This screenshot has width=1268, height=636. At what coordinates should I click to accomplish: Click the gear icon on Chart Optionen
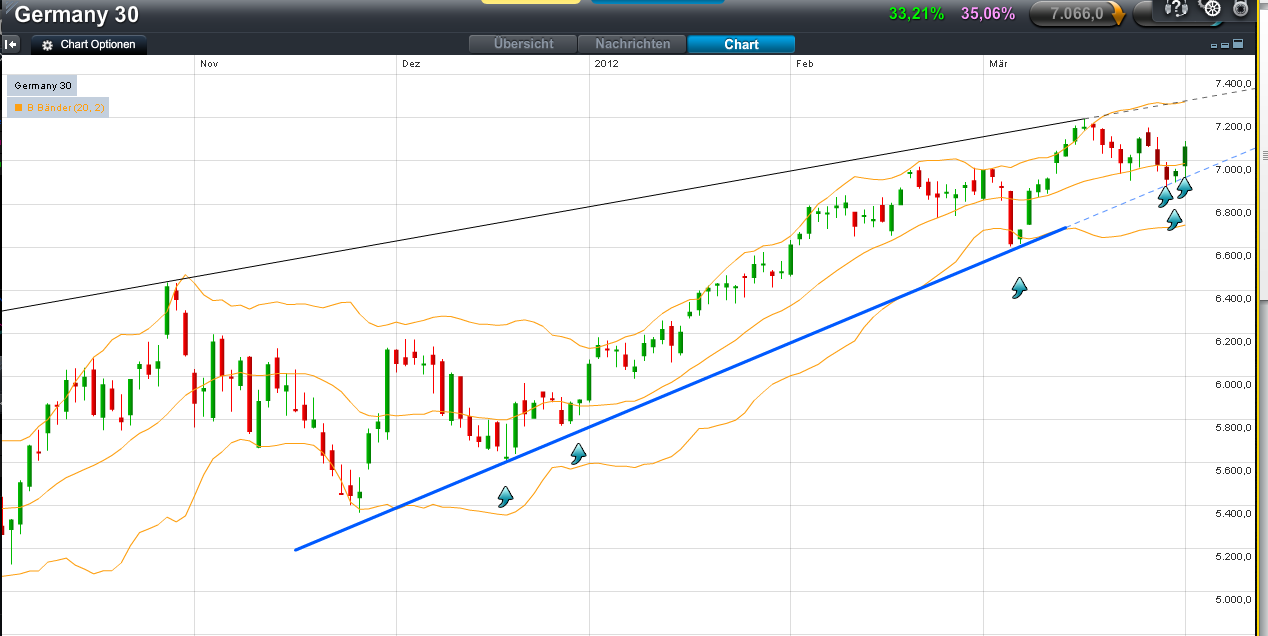pyautogui.click(x=47, y=45)
